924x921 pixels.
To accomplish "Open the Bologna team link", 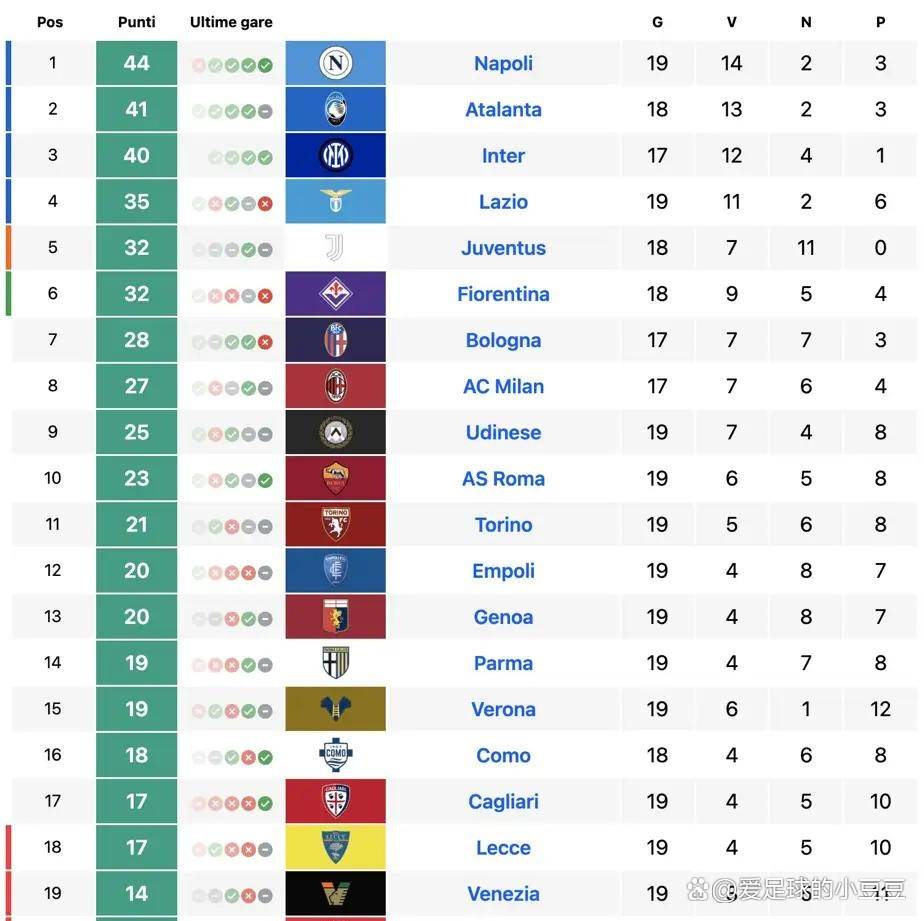I will [503, 340].
